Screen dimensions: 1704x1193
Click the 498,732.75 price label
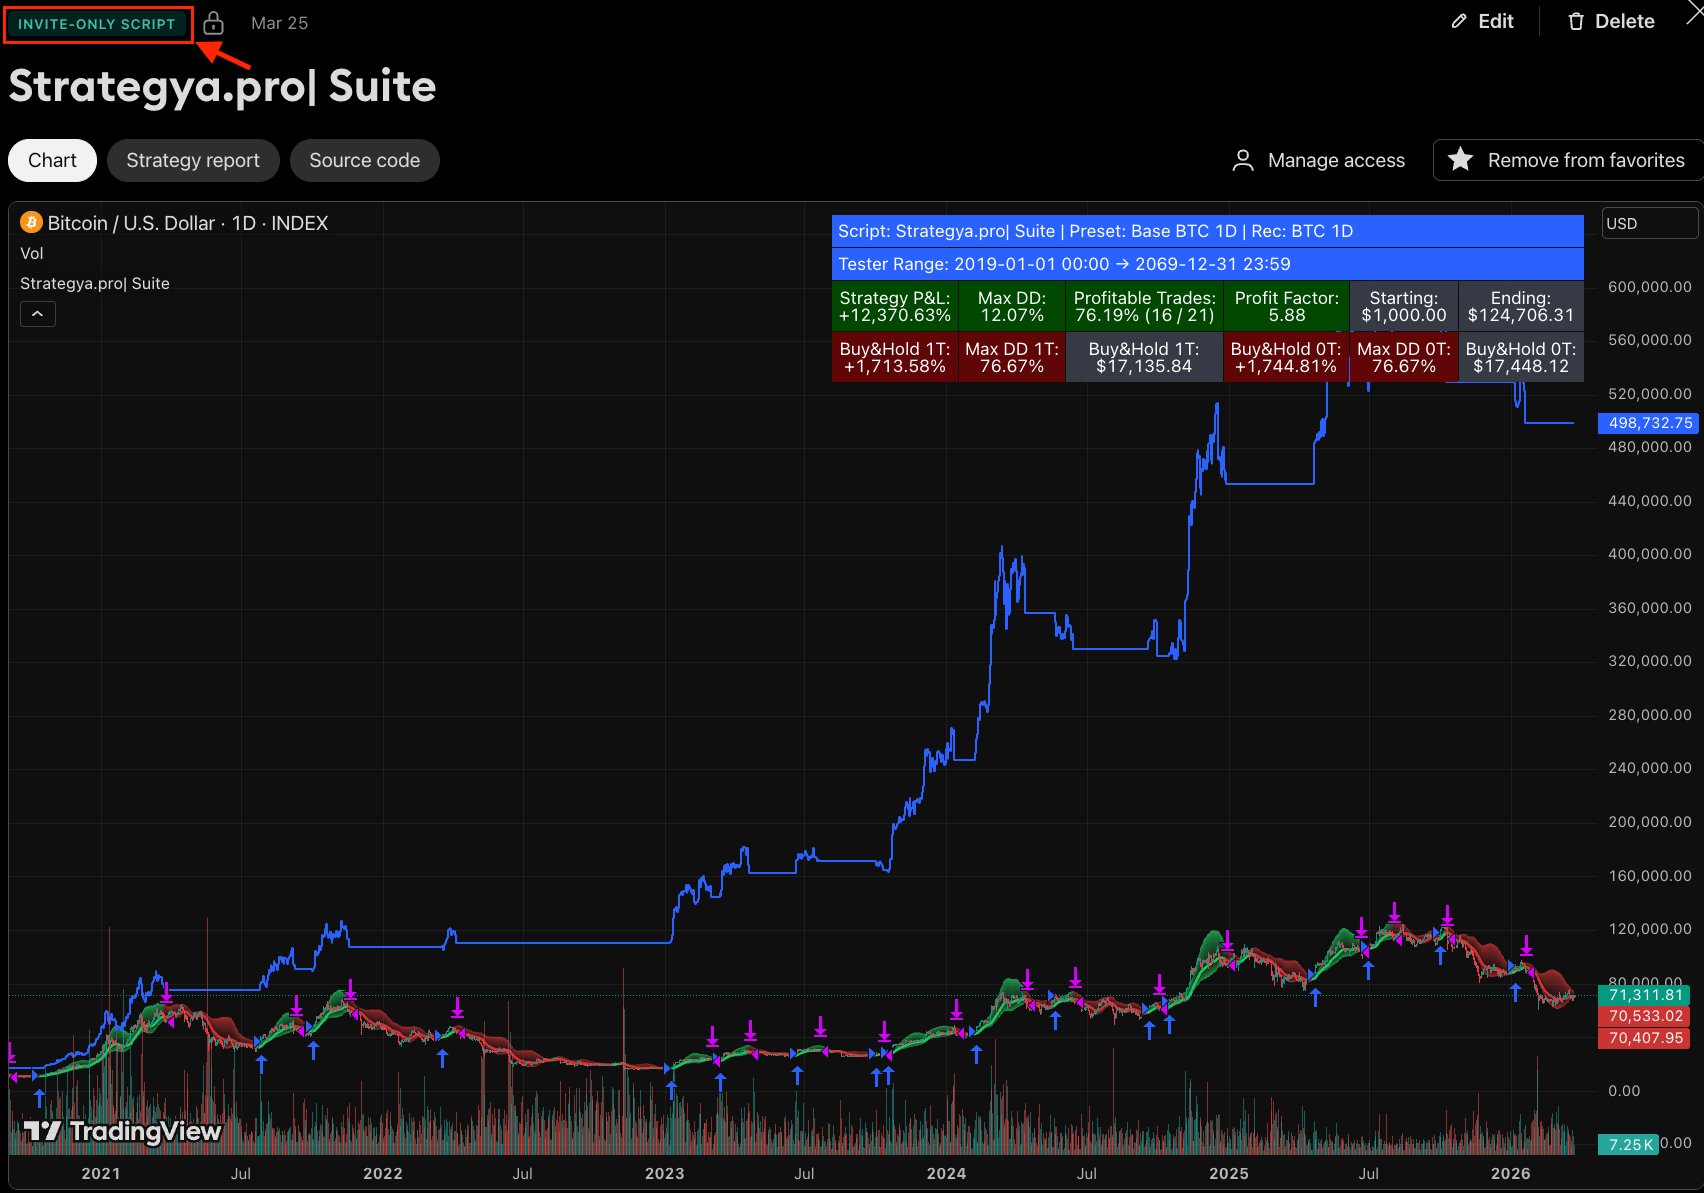click(1649, 423)
